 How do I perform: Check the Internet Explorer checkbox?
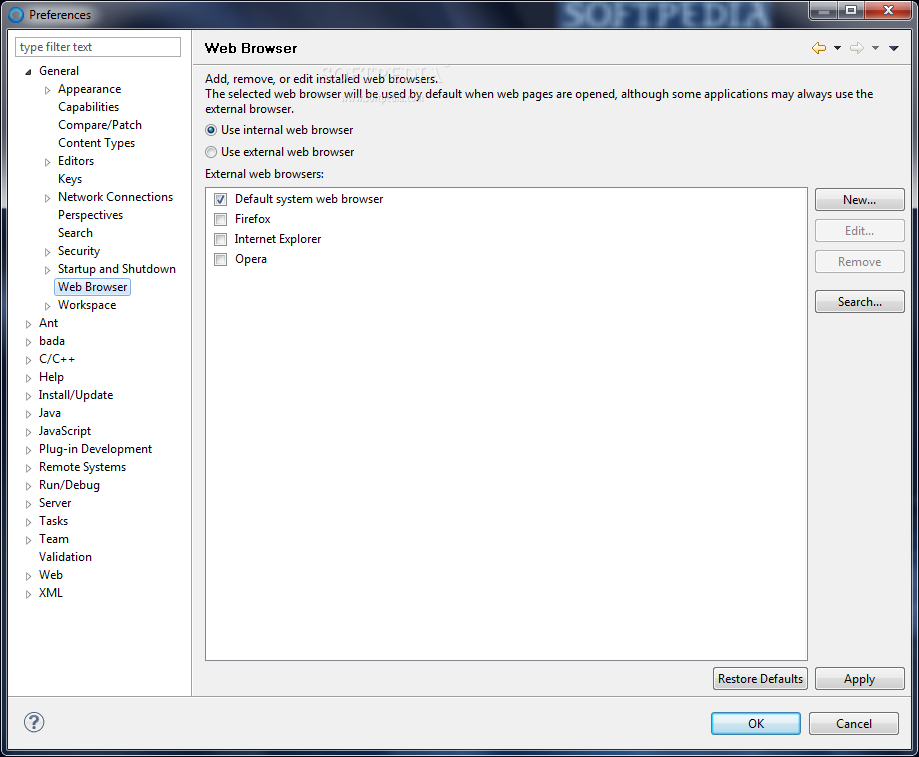click(220, 239)
